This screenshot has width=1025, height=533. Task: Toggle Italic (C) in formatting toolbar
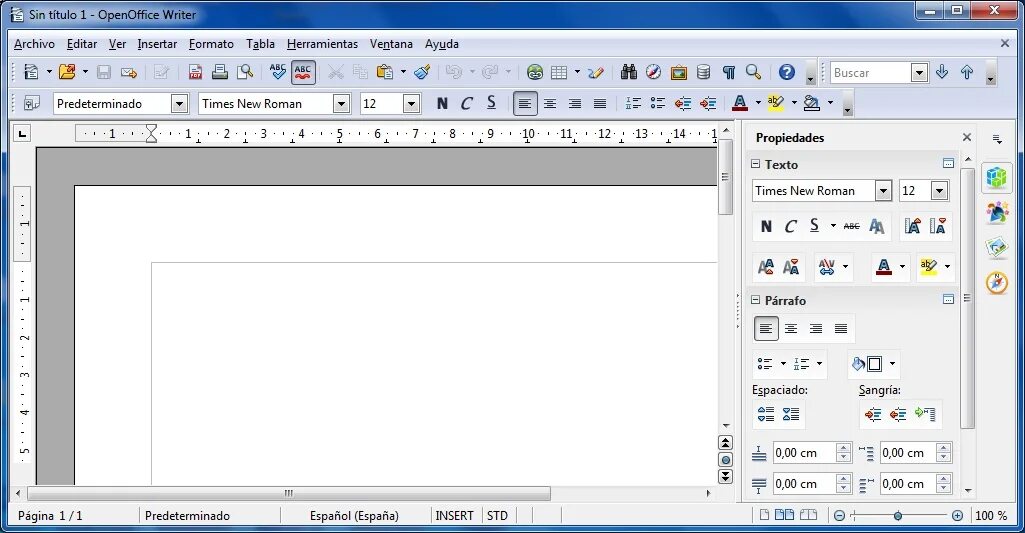pyautogui.click(x=467, y=103)
